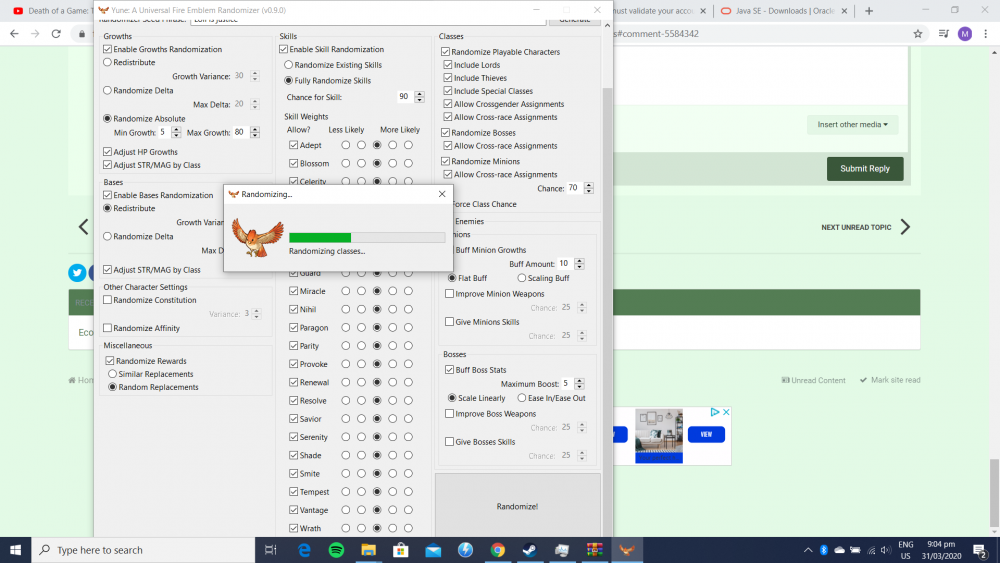Open Google Chrome from the taskbar
This screenshot has width=1000, height=563.
point(497,550)
